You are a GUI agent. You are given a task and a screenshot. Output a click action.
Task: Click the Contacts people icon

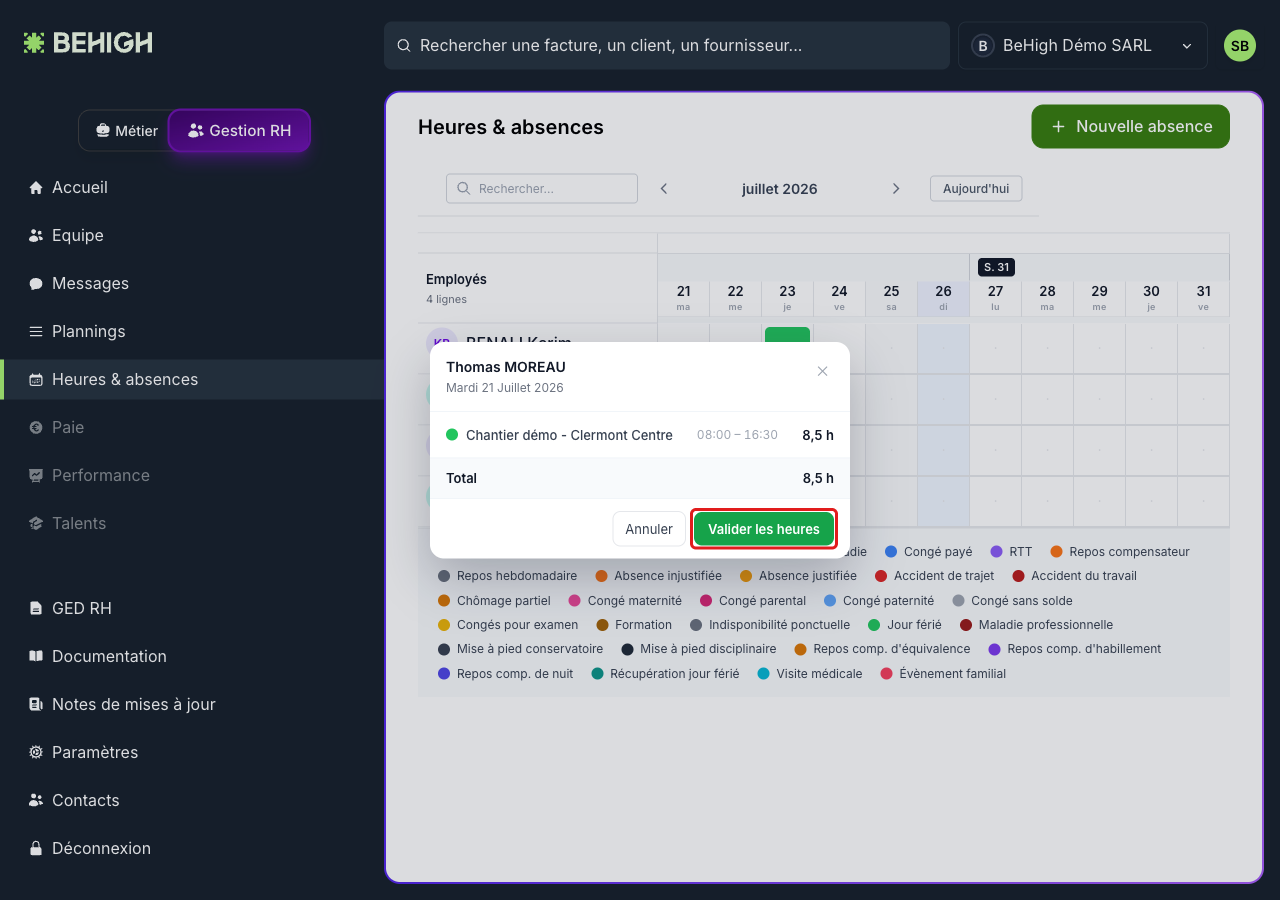pyautogui.click(x=36, y=800)
